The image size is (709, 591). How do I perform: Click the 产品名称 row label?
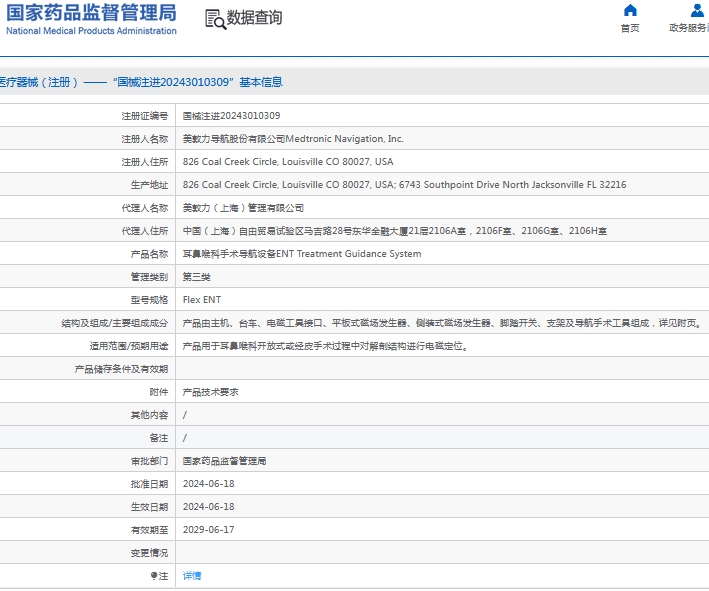tap(149, 254)
